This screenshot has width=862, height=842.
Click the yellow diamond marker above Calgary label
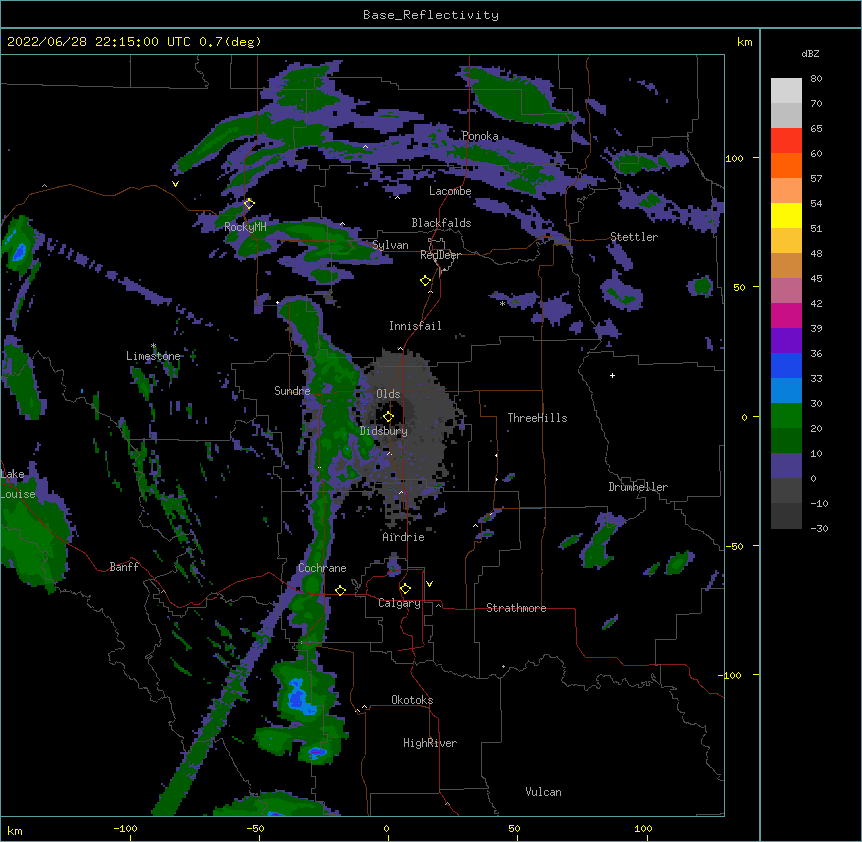pos(405,589)
